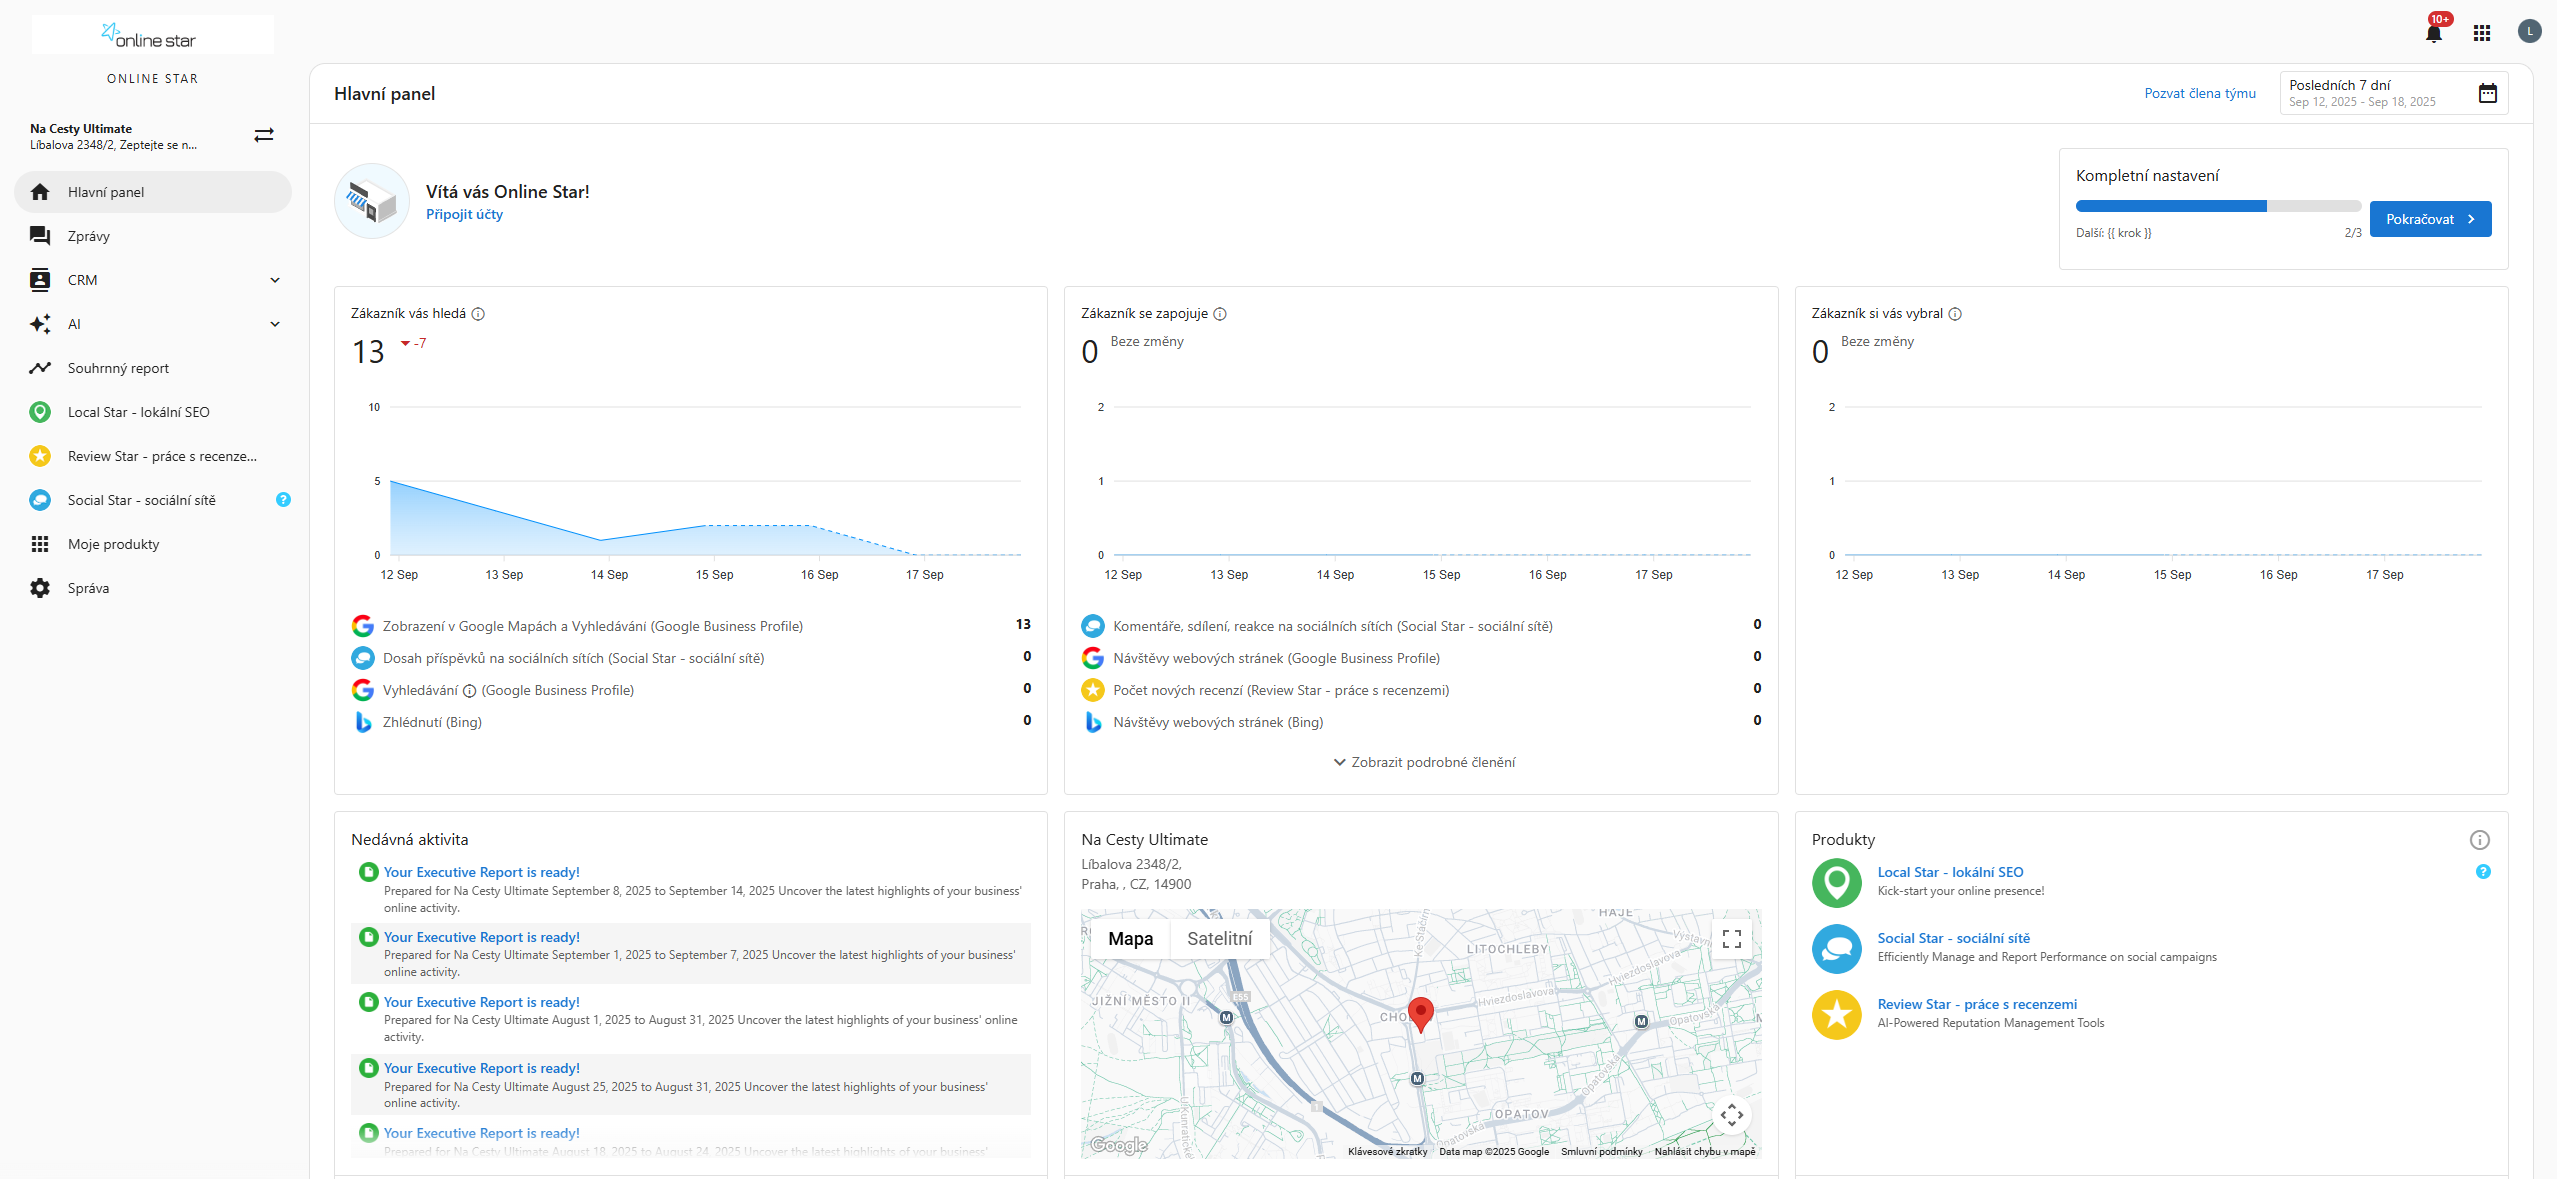The width and height of the screenshot is (2557, 1179).
Task: Click the Pozvat člena týmu link
Action: [x=2199, y=93]
